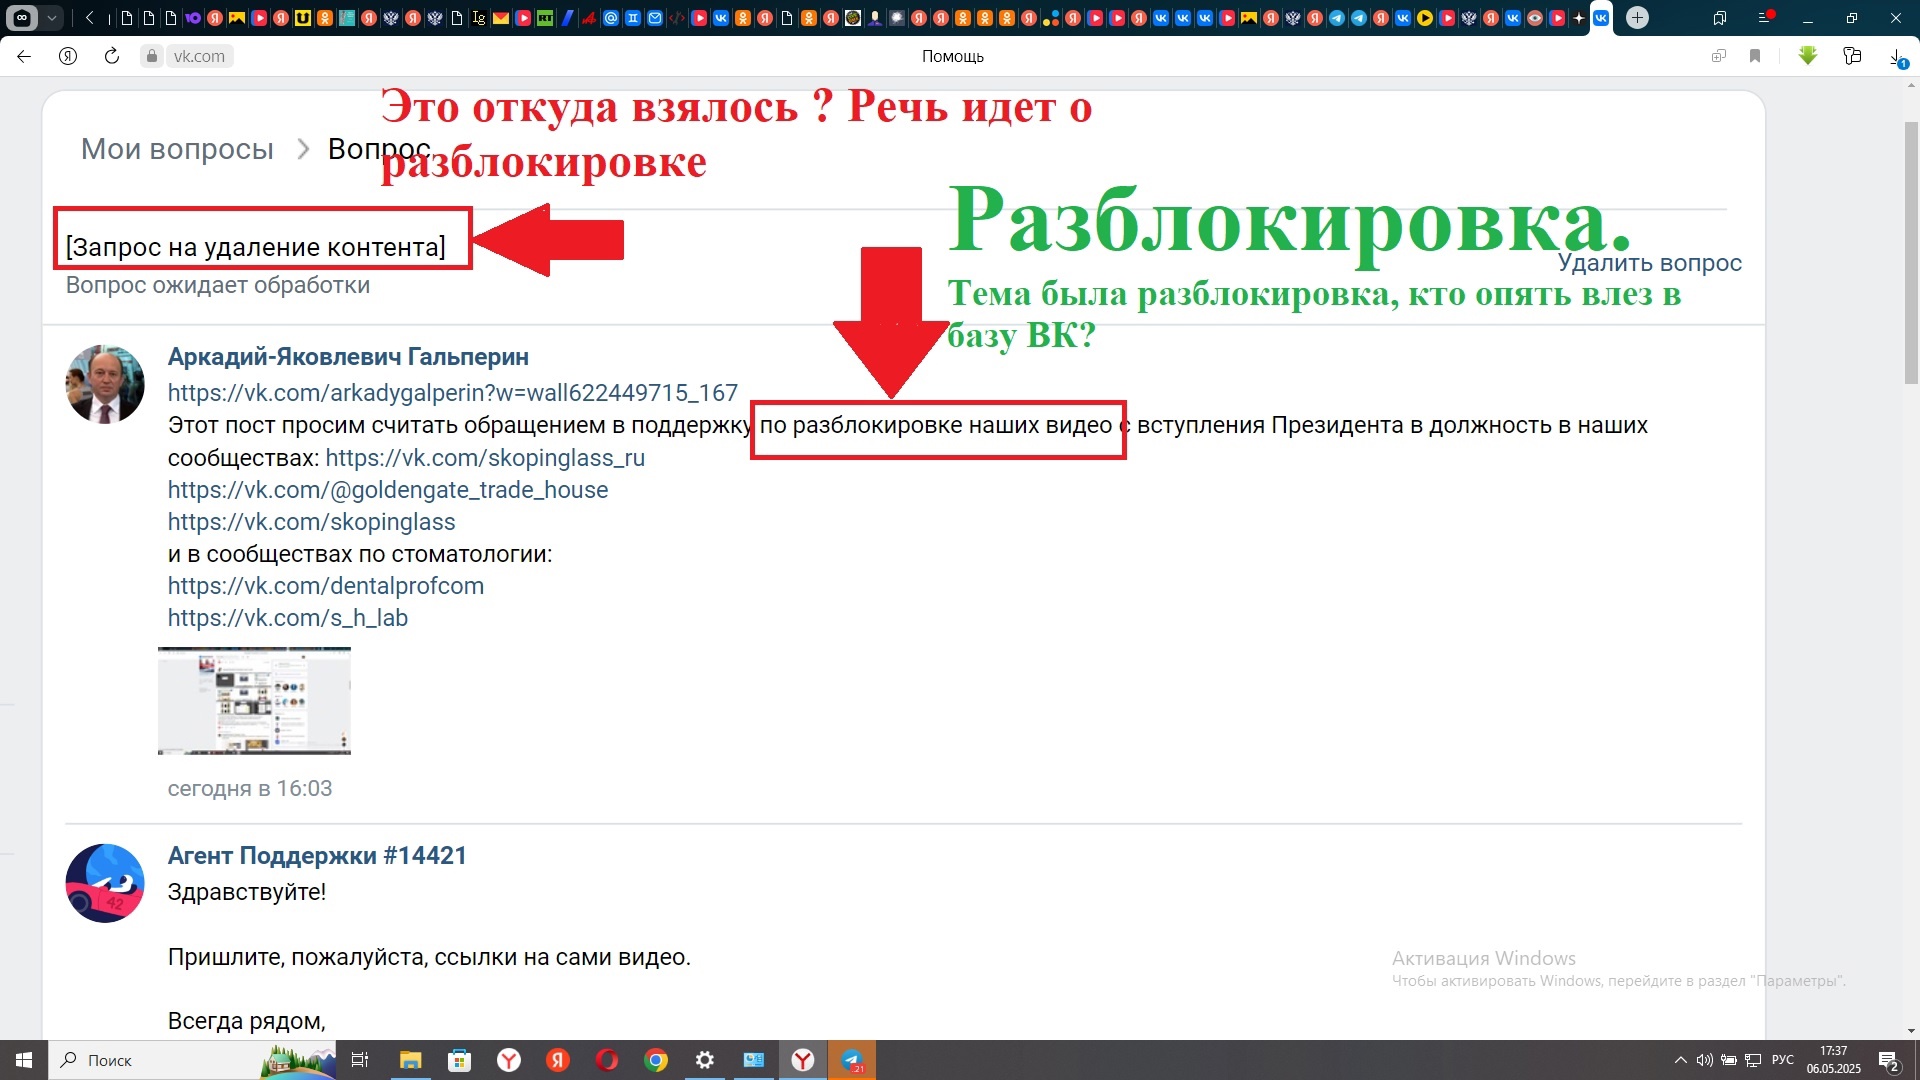Go to Мои вопросы breadcrumb
This screenshot has height=1080, width=1920.
click(x=177, y=149)
